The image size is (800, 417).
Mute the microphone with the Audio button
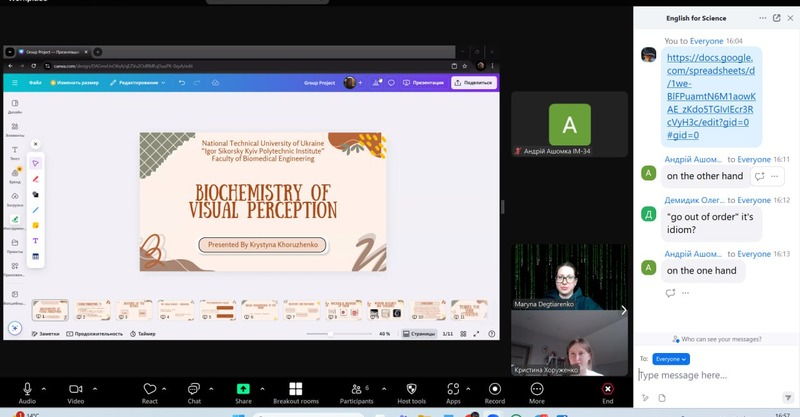coord(28,393)
